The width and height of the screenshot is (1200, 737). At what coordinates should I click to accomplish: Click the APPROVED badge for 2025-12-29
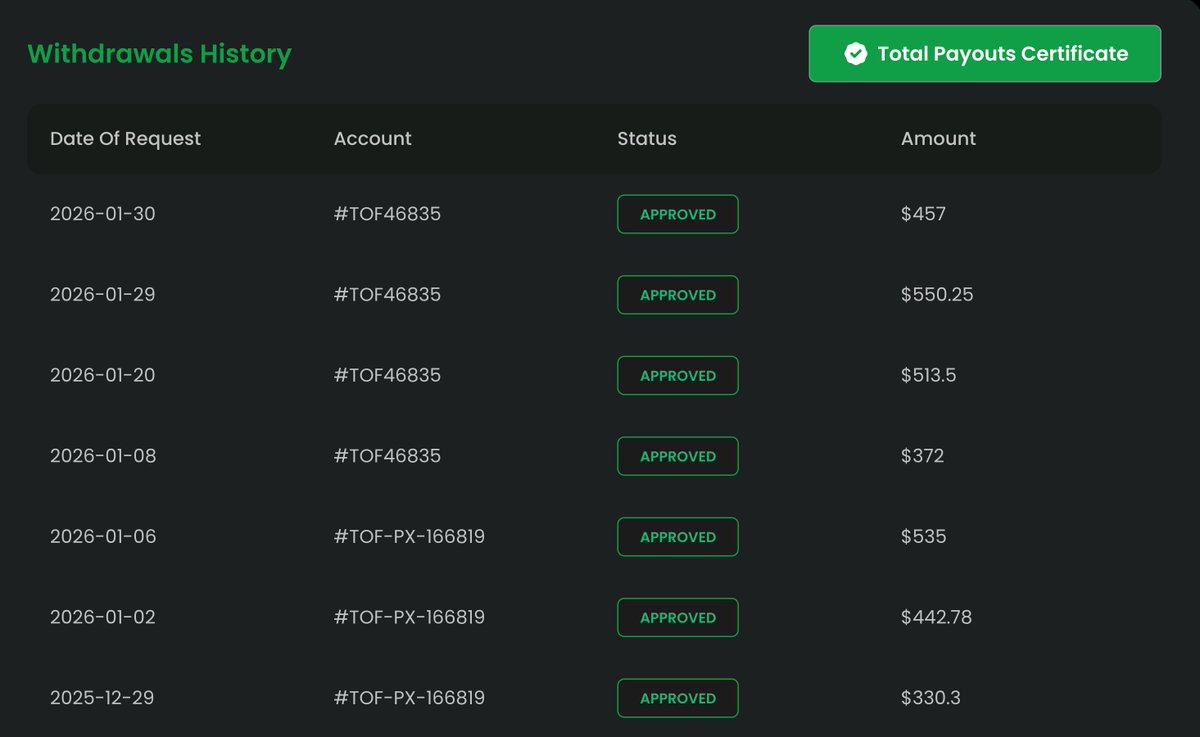tap(678, 698)
